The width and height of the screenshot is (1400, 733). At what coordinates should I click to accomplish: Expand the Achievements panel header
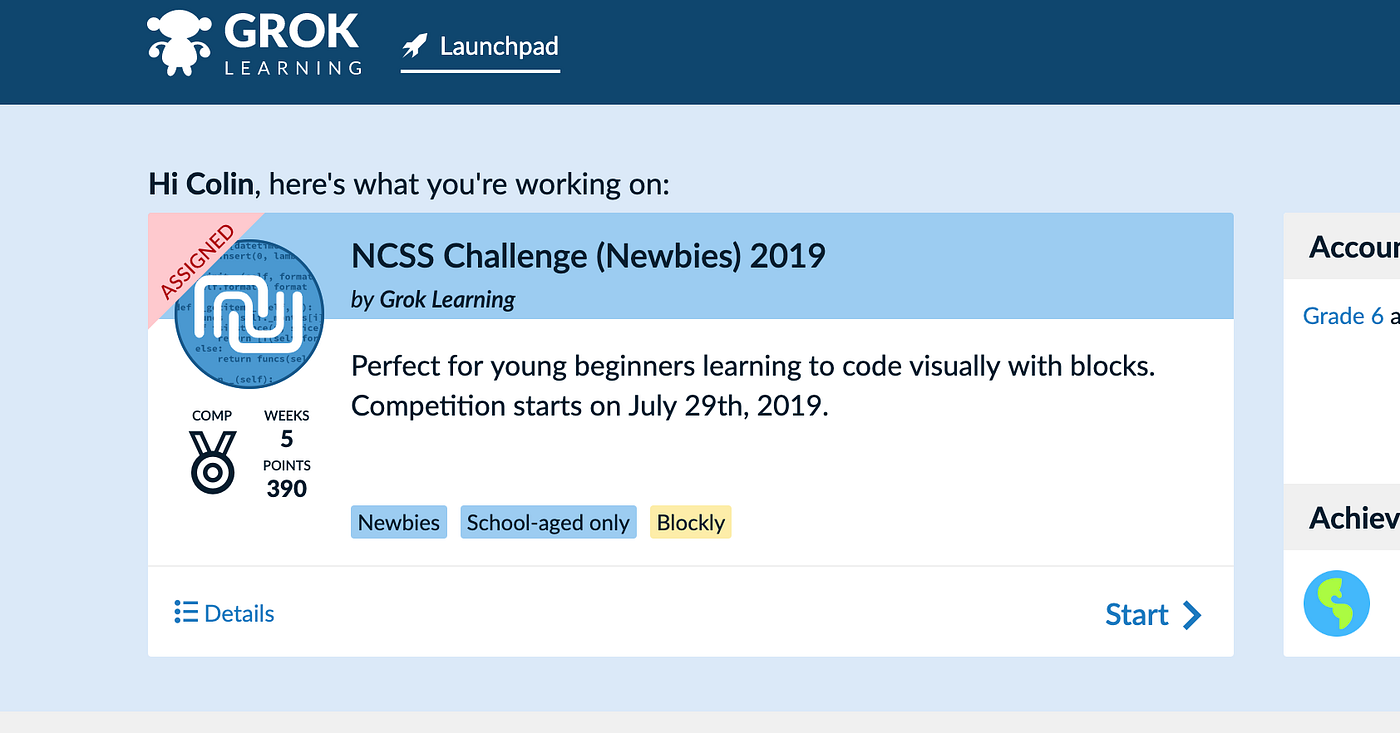click(1354, 517)
